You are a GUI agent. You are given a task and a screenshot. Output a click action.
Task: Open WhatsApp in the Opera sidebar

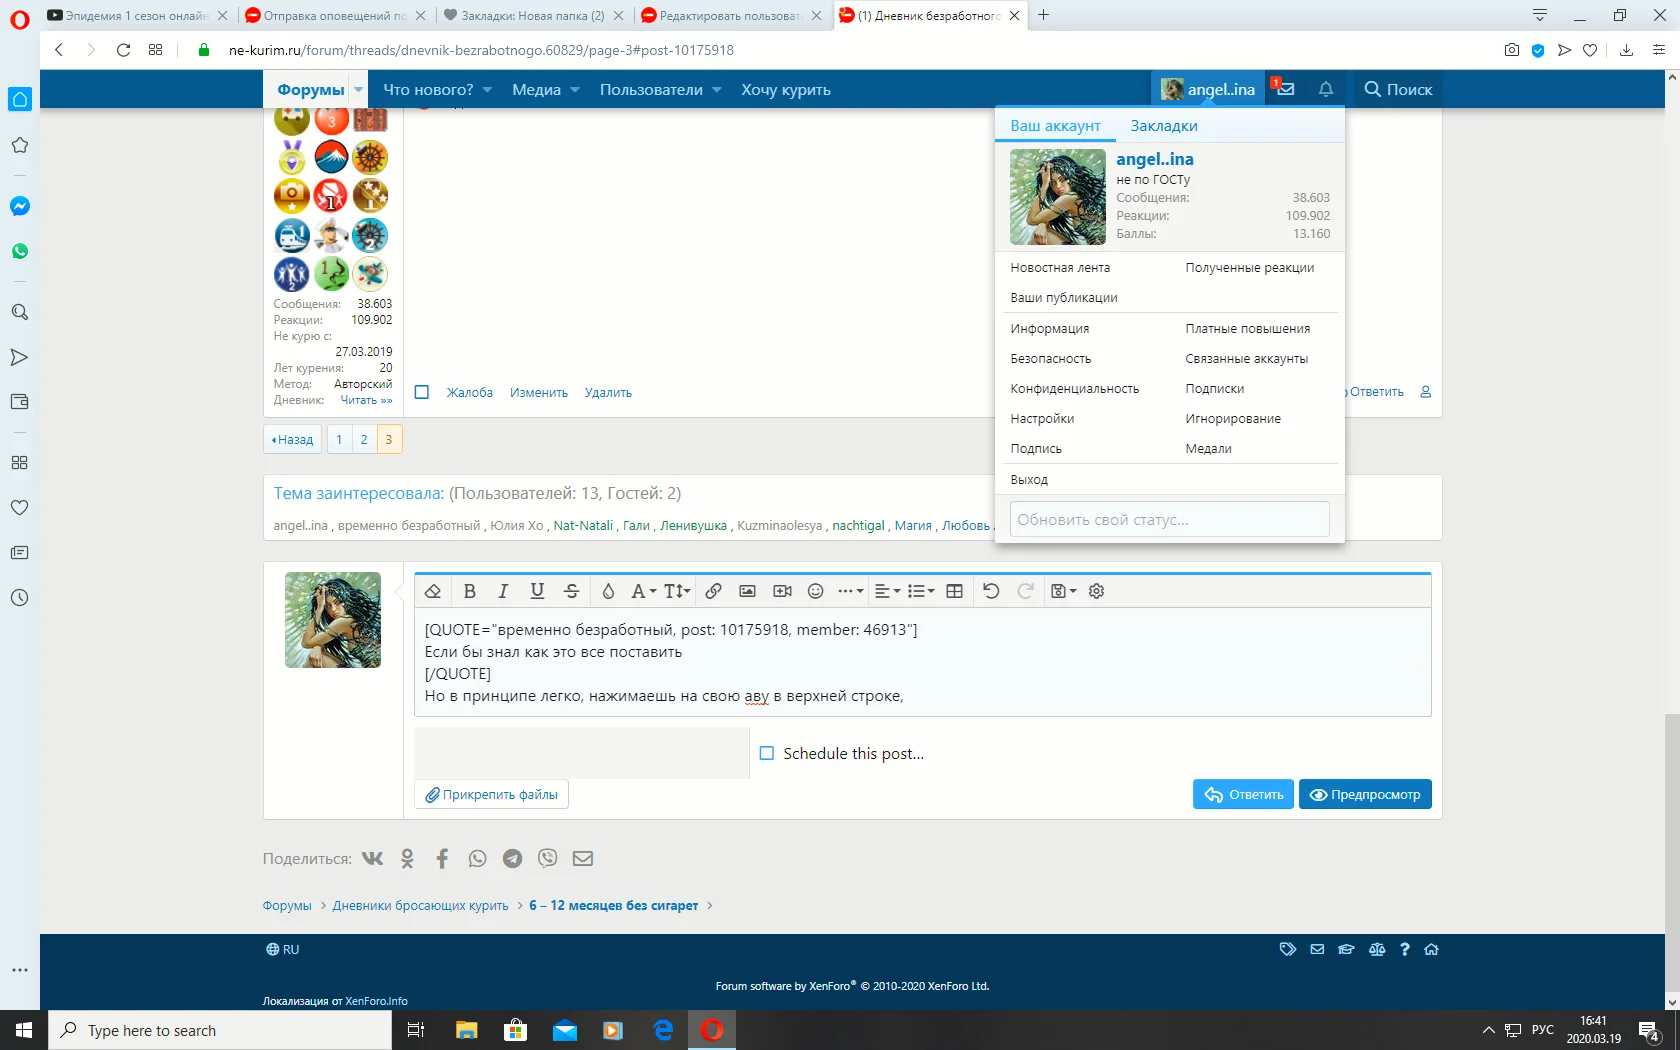(x=19, y=251)
